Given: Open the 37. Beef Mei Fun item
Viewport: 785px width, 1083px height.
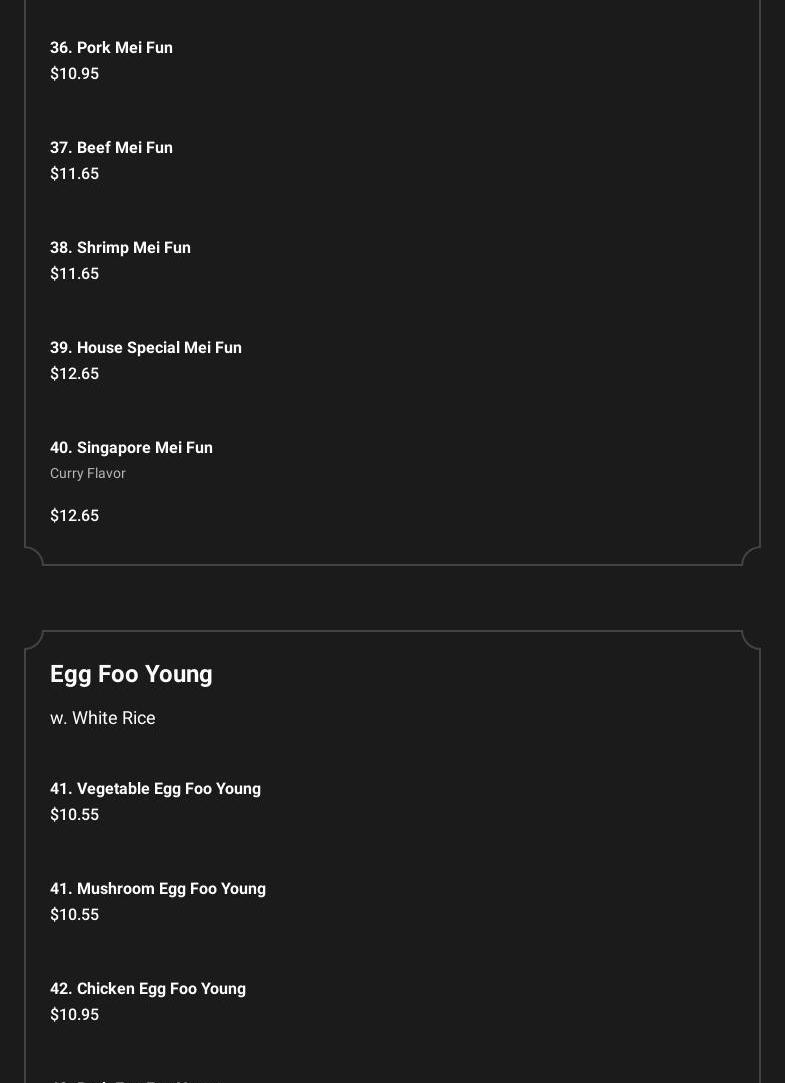Looking at the screenshot, I should tap(111, 148).
